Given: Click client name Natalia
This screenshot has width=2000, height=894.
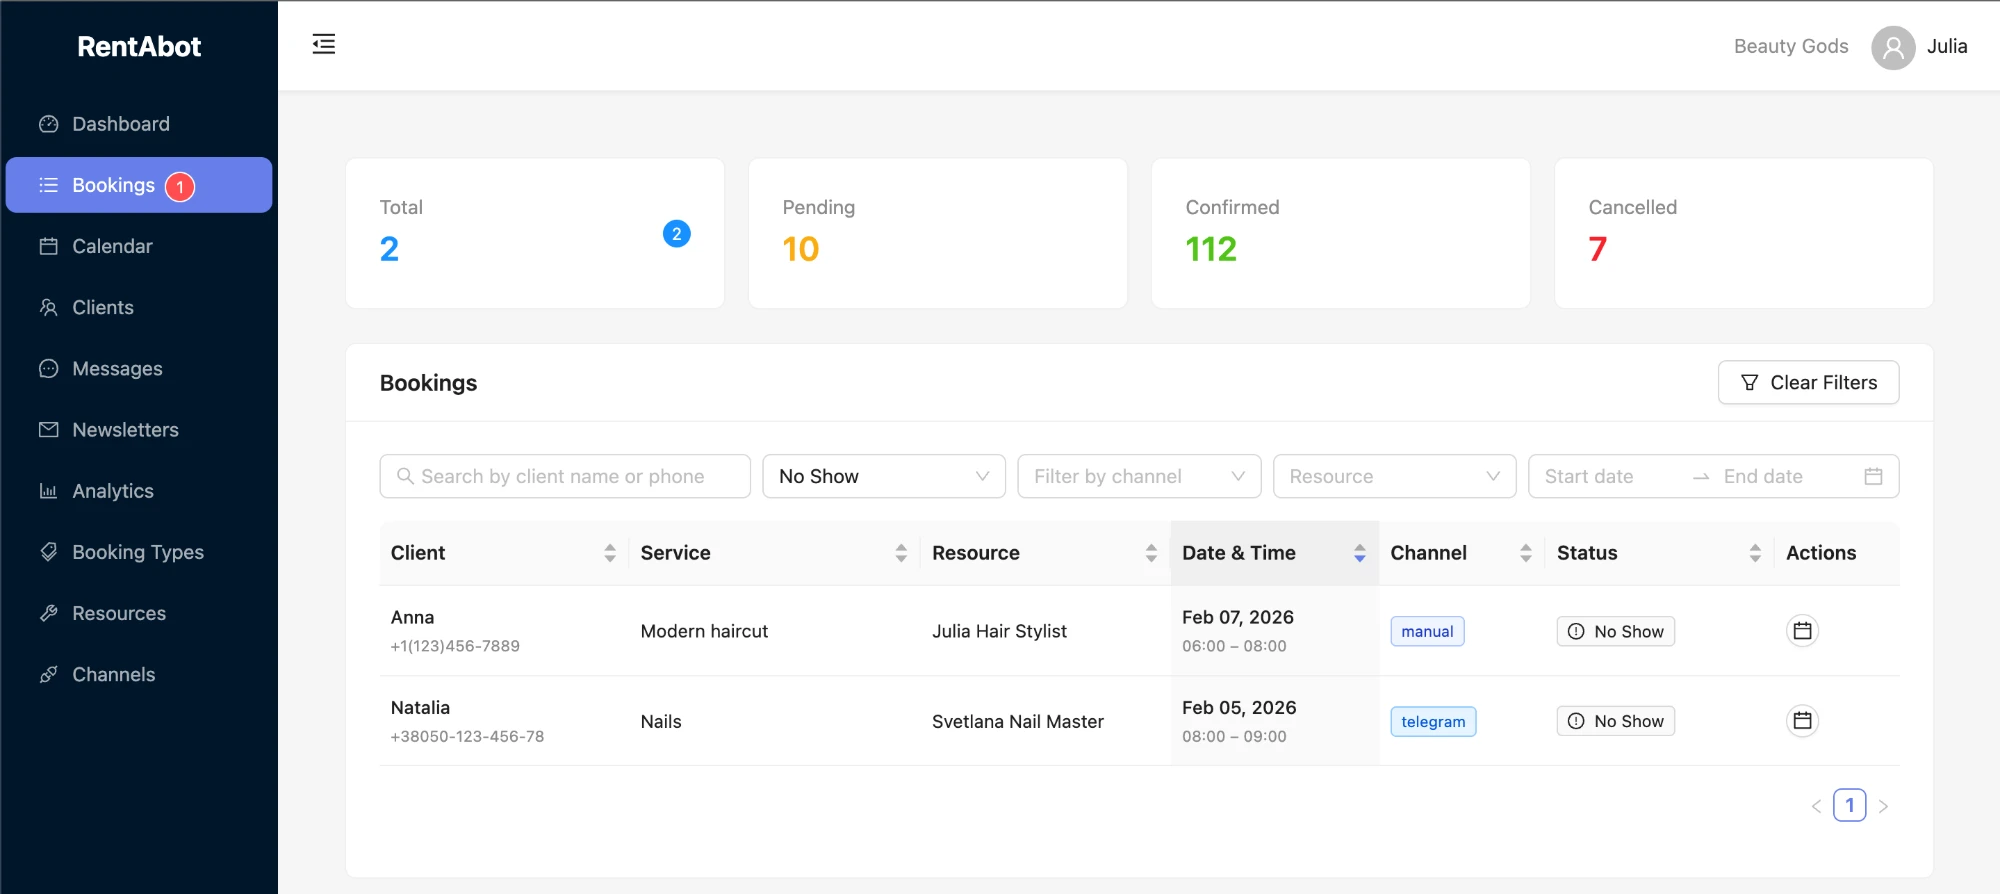Looking at the screenshot, I should (420, 707).
